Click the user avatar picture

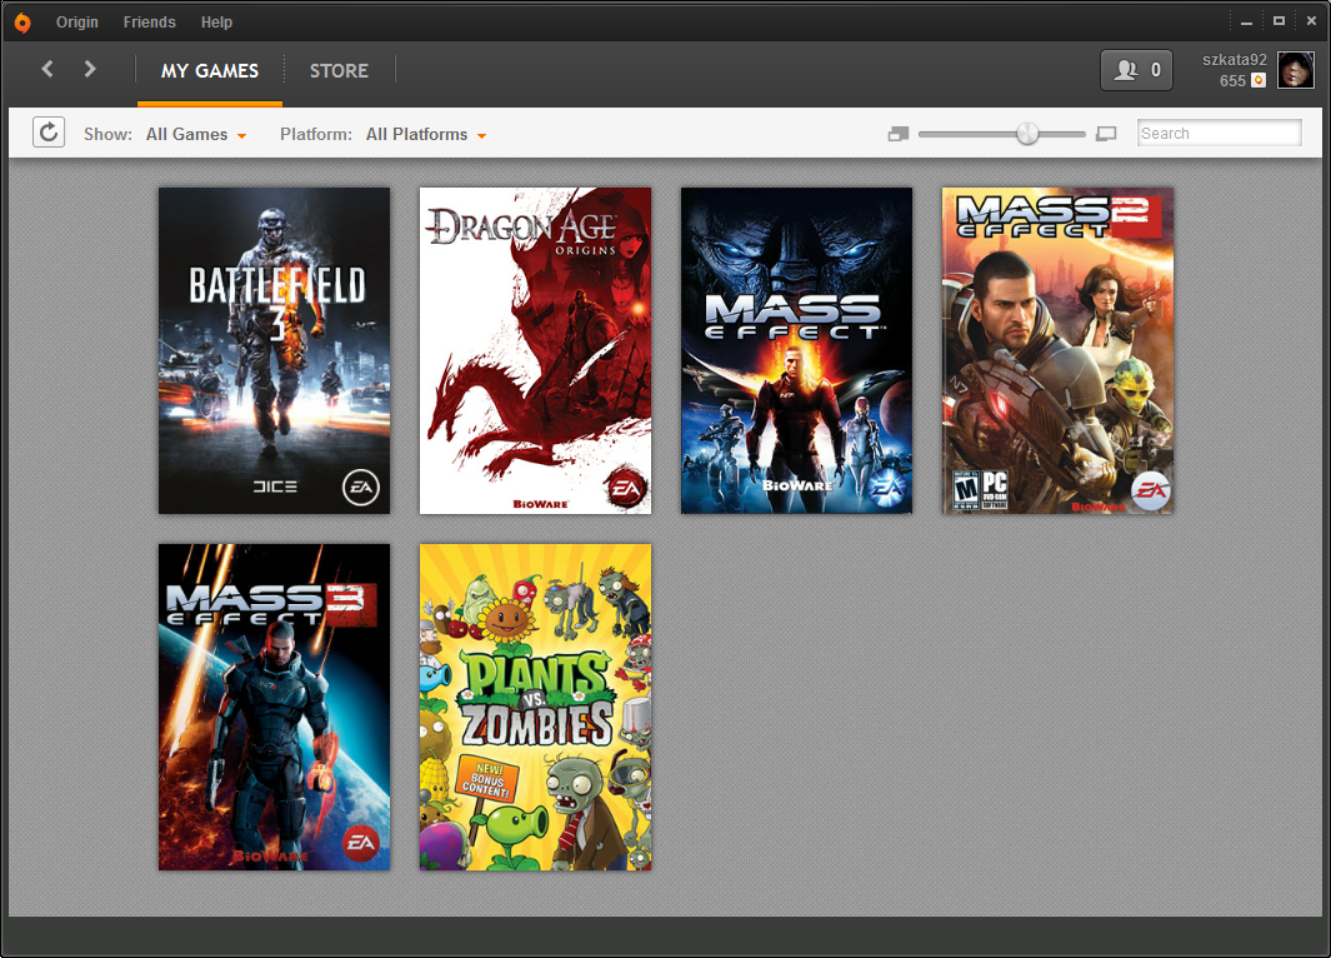coord(1295,70)
